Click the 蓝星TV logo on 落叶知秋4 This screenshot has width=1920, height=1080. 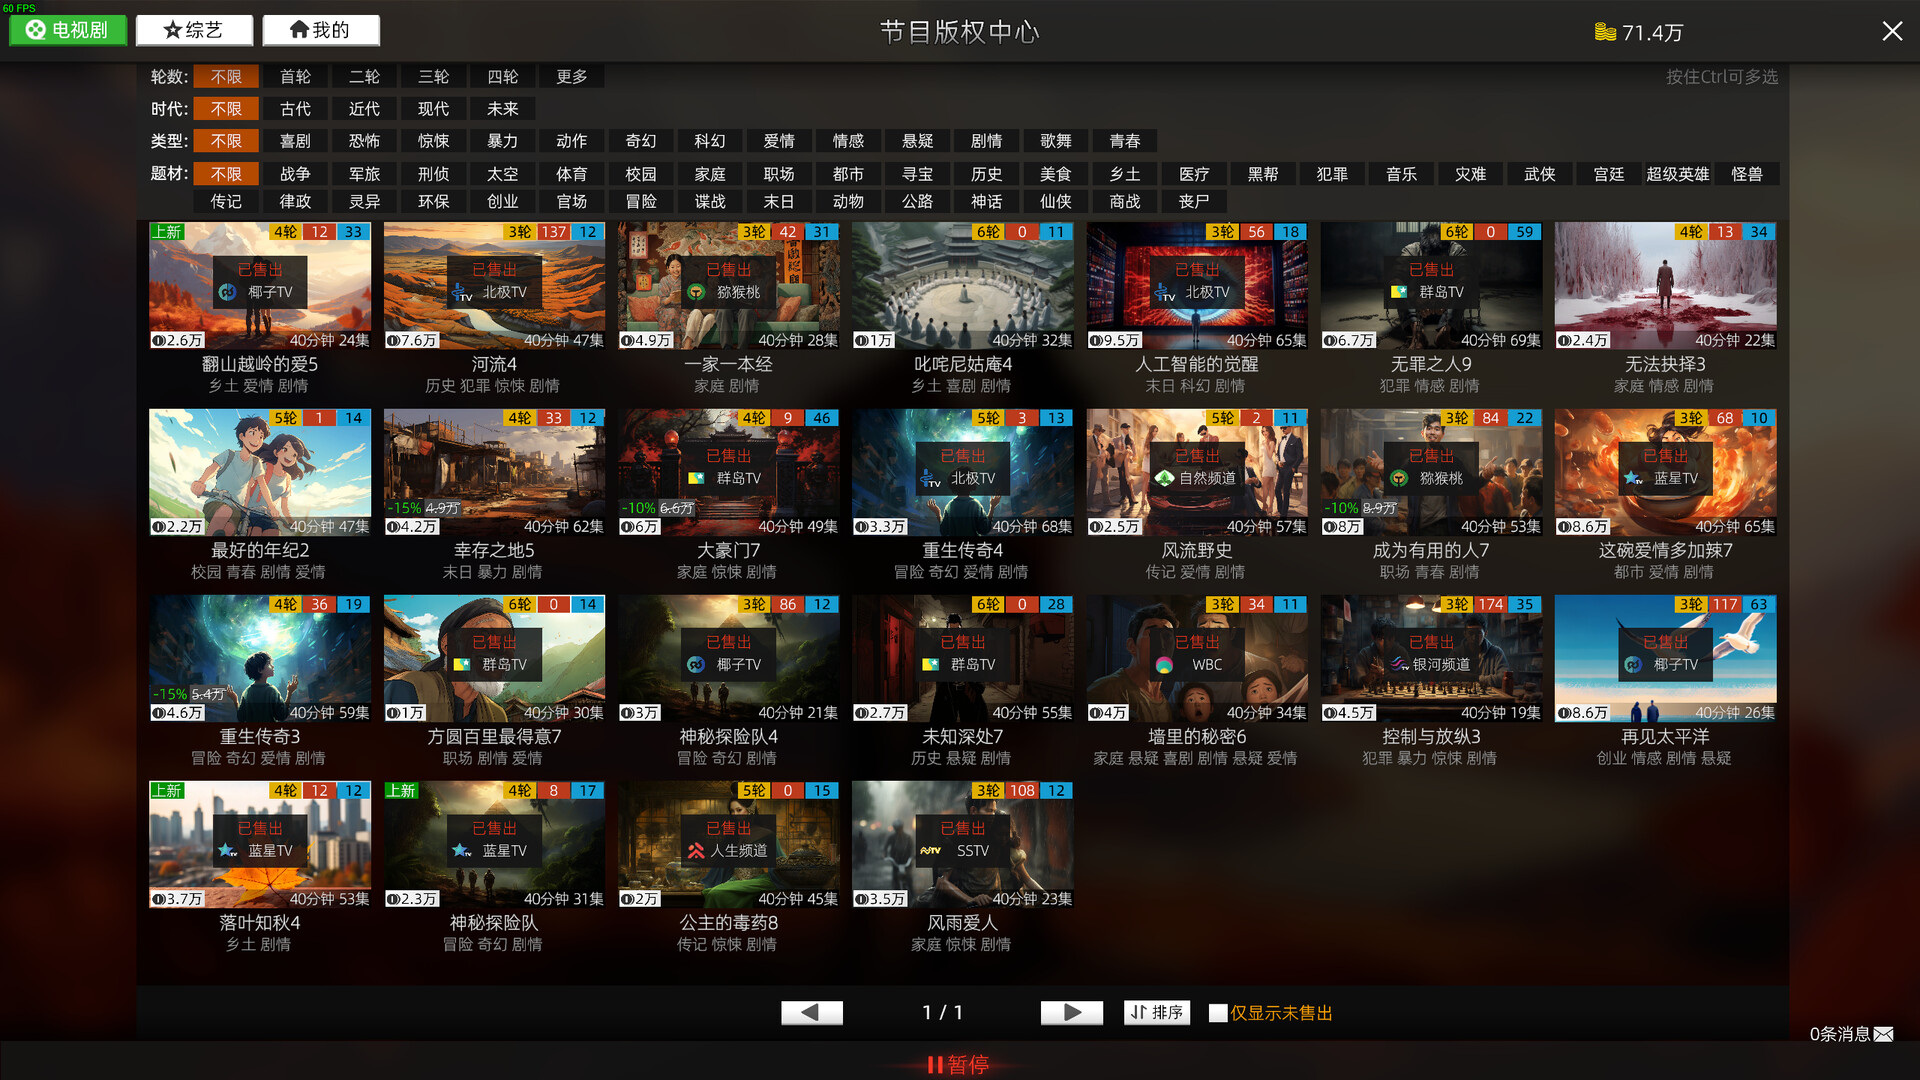click(x=226, y=850)
